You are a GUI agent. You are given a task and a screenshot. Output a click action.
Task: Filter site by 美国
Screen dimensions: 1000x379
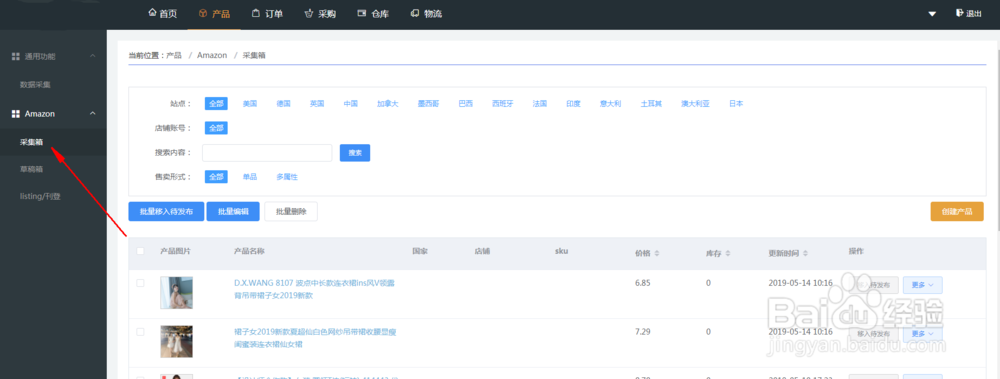coord(250,103)
